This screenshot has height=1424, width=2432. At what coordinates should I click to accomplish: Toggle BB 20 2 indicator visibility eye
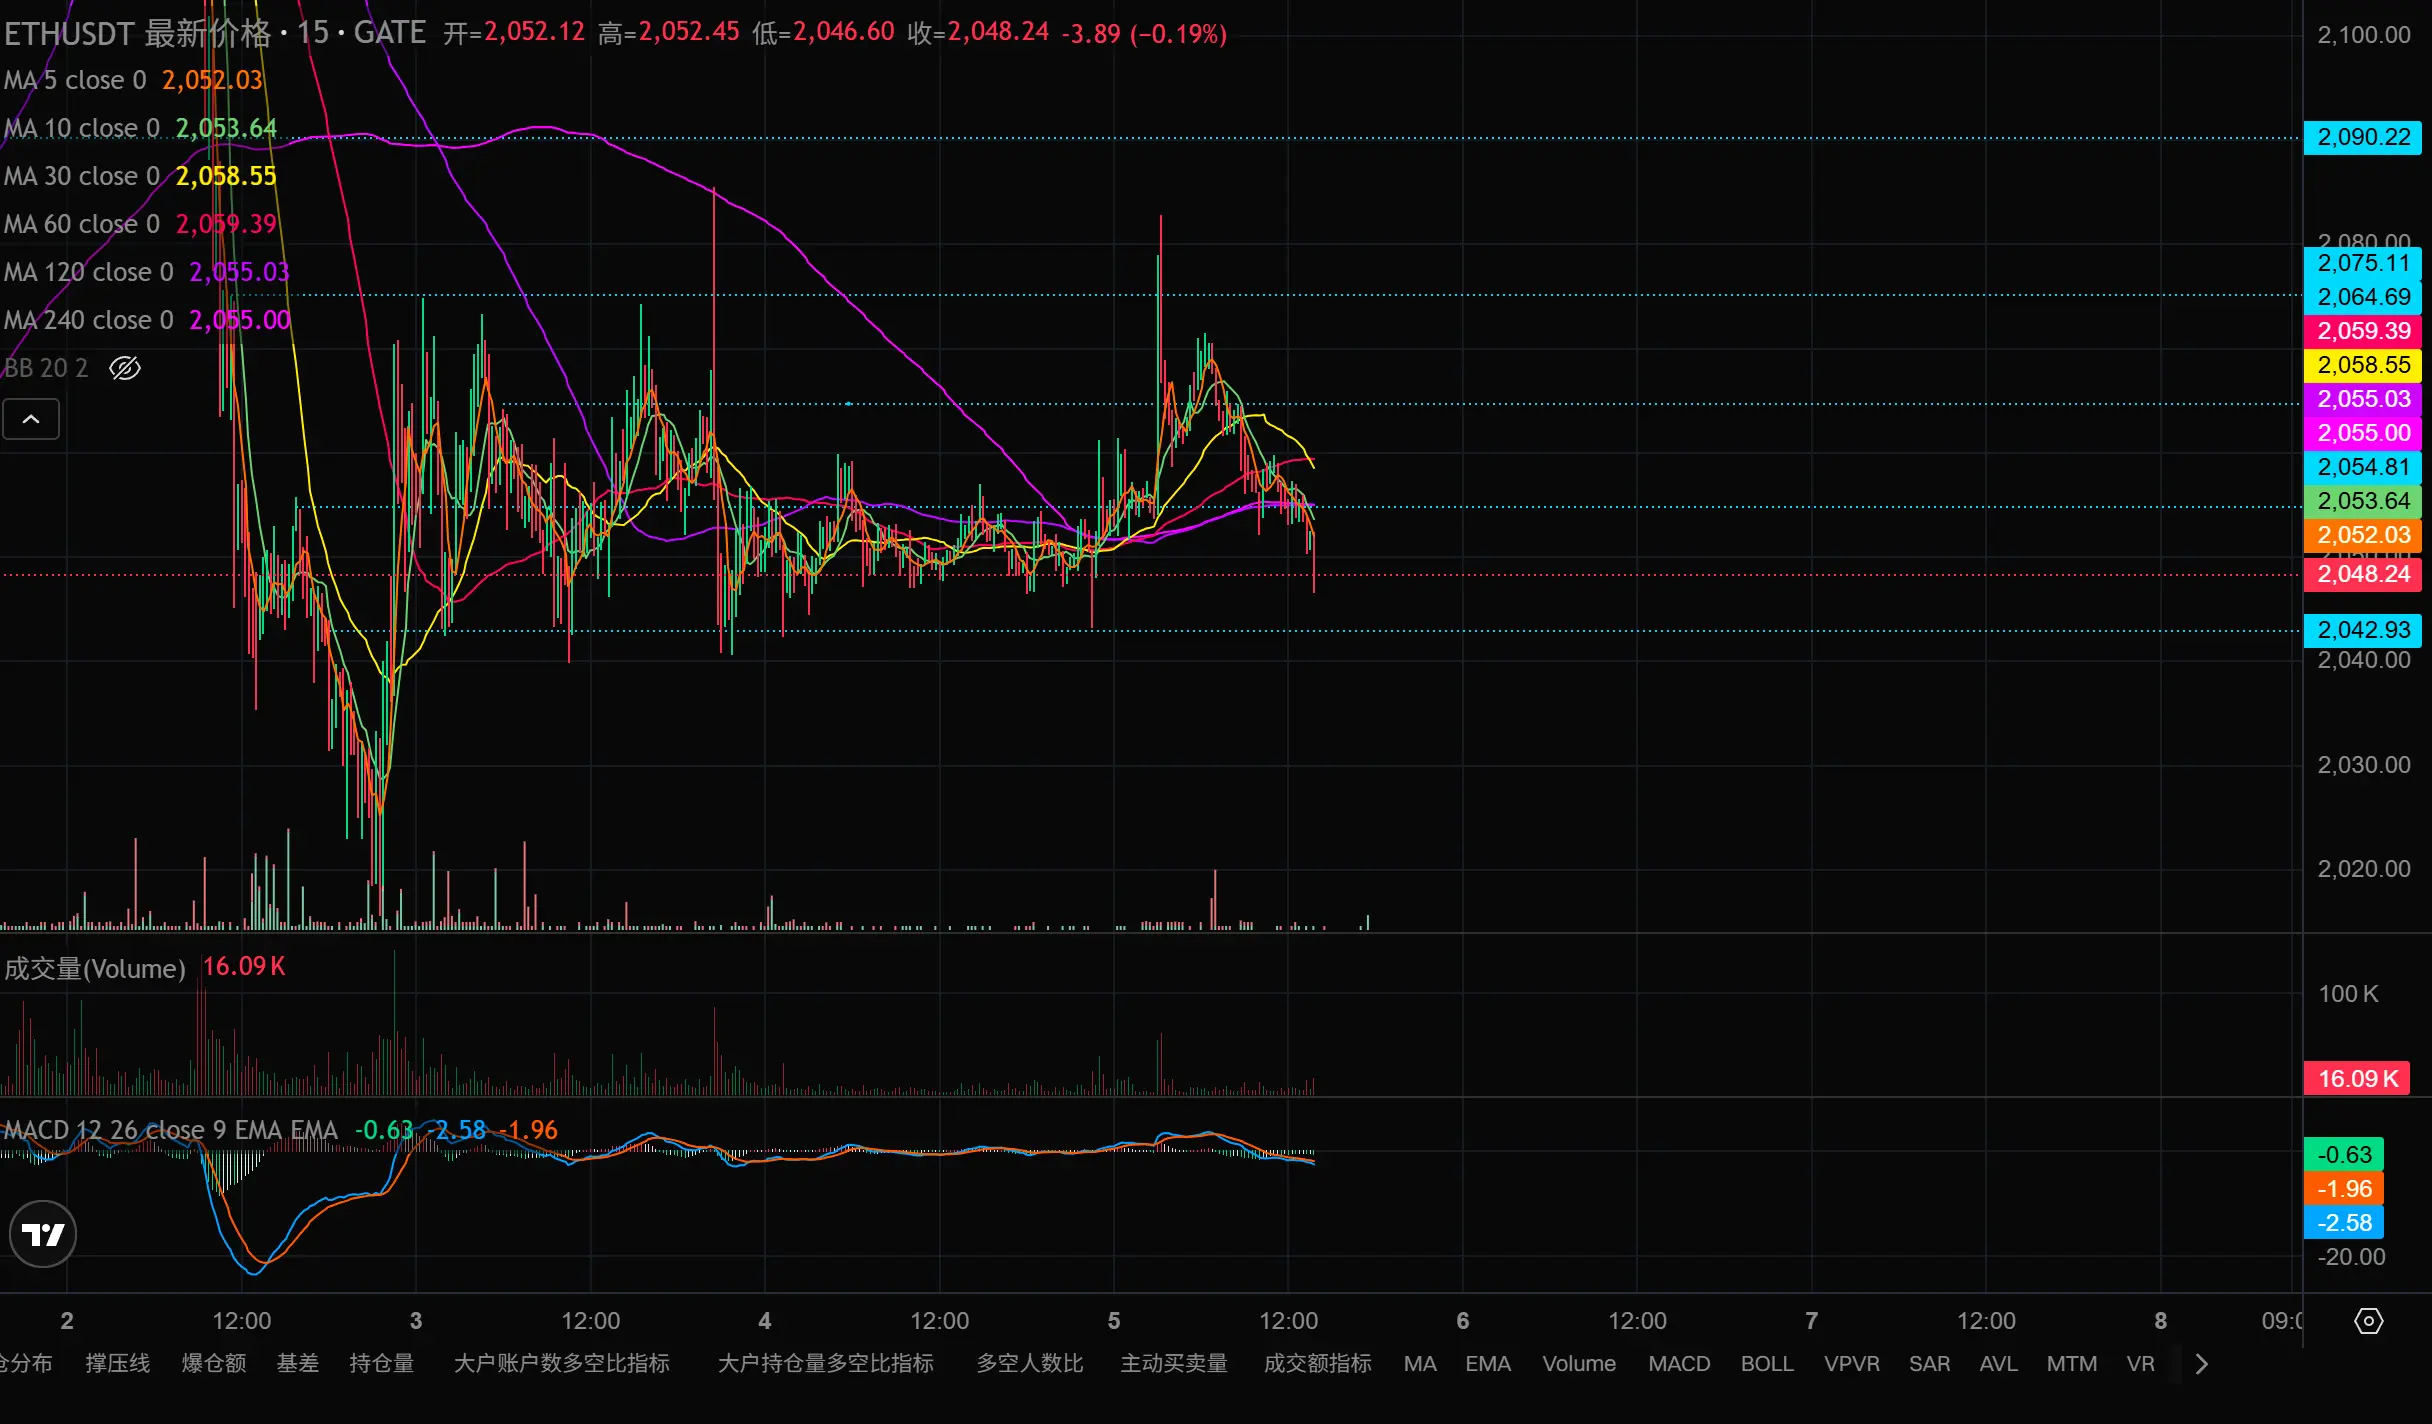pyautogui.click(x=125, y=368)
